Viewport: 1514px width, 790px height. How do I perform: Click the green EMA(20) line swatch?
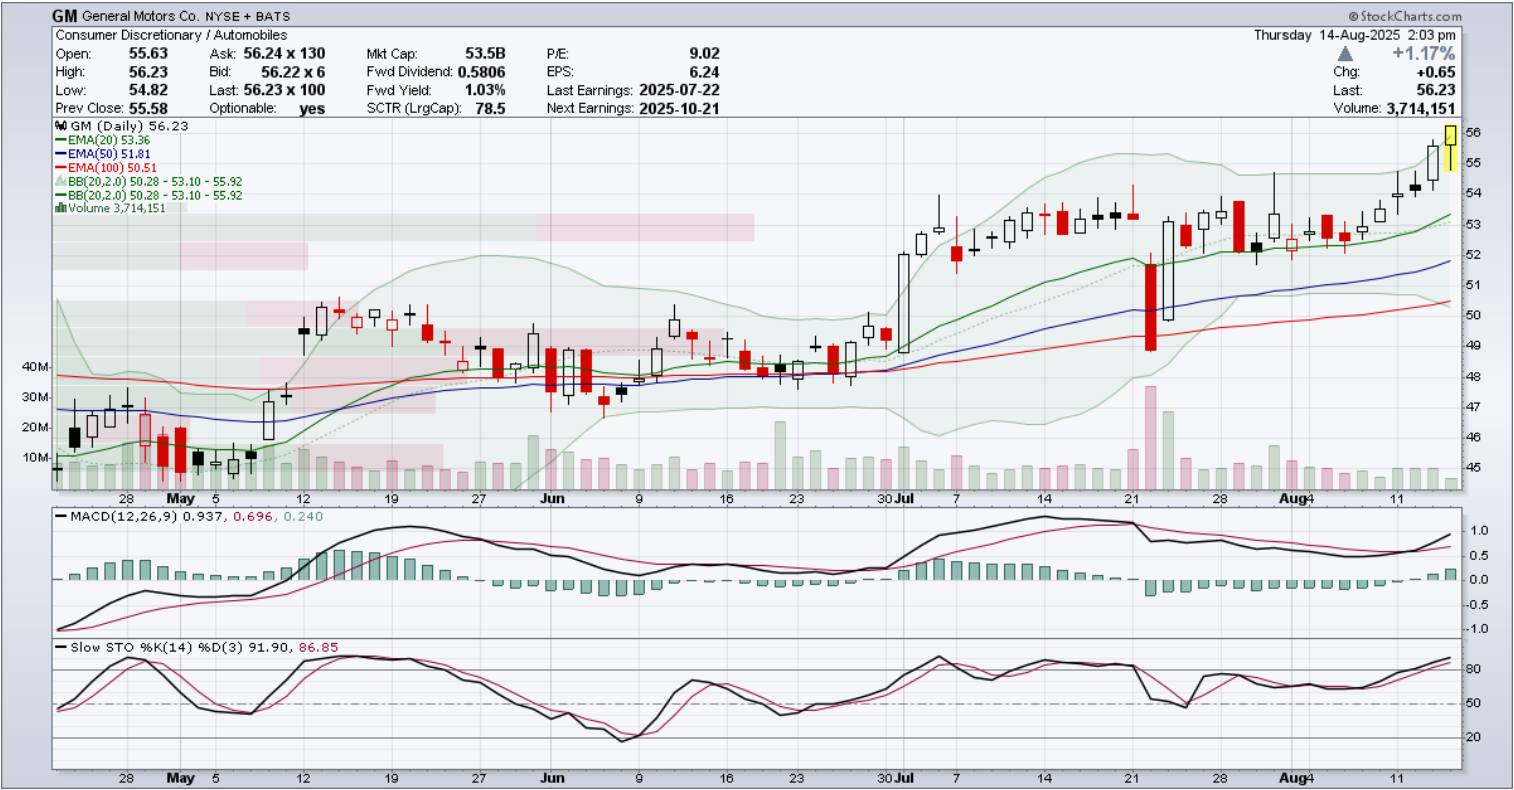click(x=61, y=141)
